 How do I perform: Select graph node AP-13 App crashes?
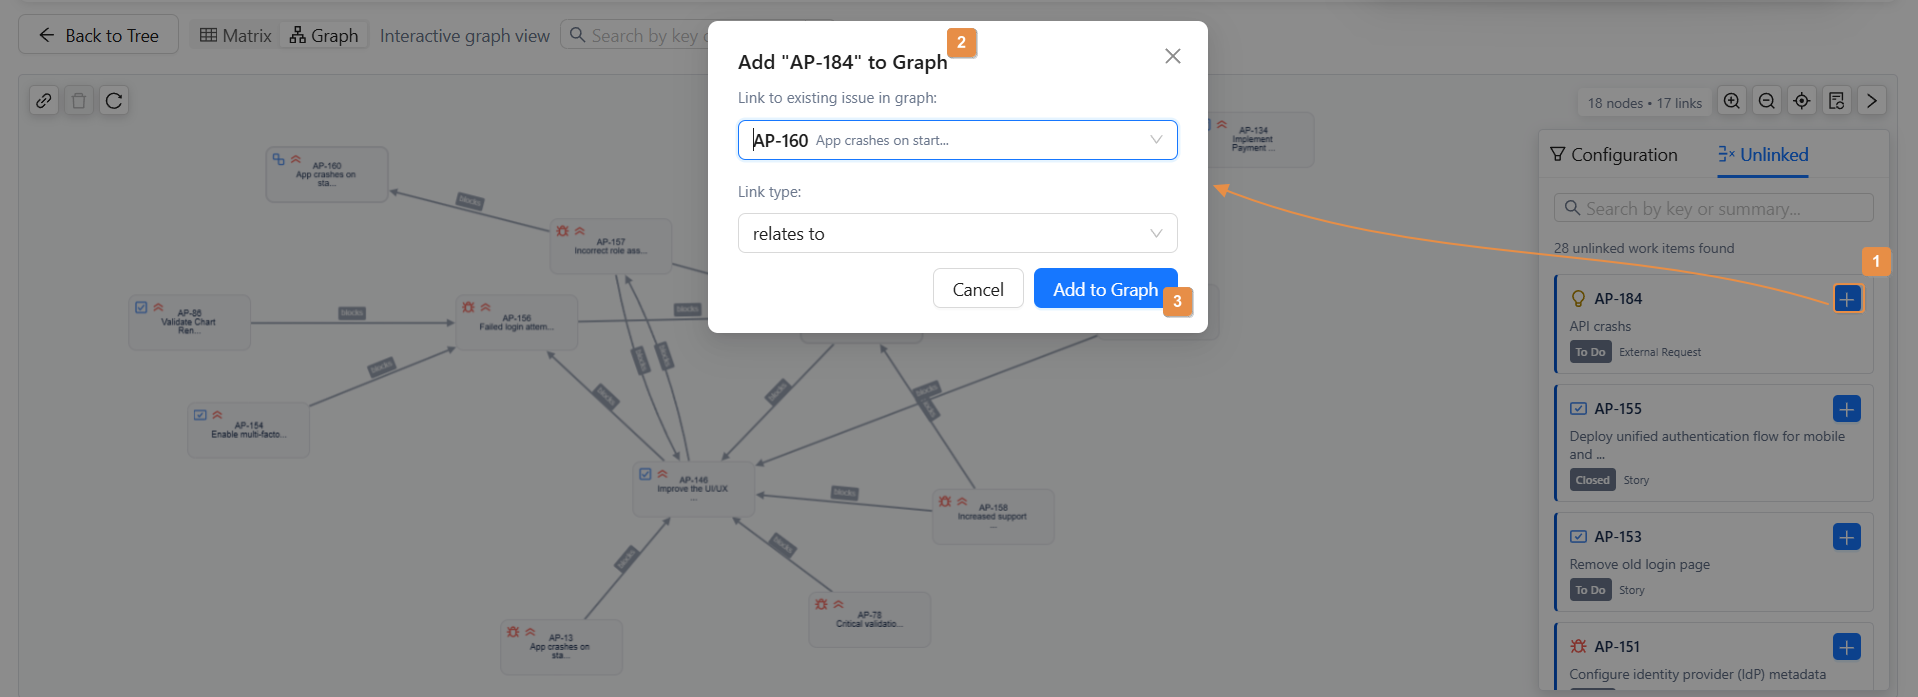click(561, 647)
